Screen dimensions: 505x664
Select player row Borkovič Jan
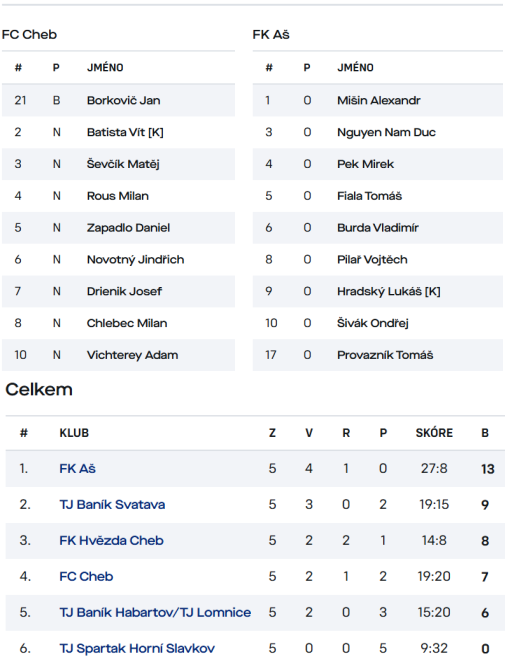pyautogui.click(x=119, y=100)
